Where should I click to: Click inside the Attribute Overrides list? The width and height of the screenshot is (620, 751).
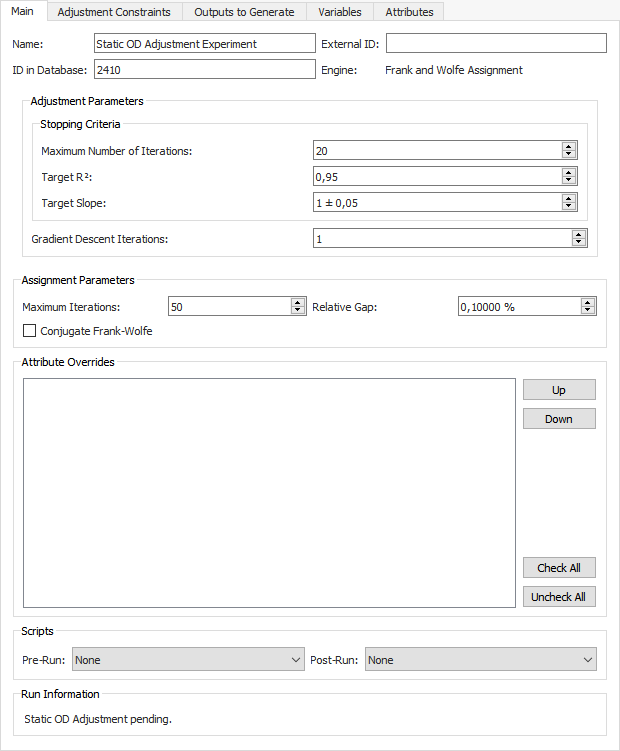[269, 493]
